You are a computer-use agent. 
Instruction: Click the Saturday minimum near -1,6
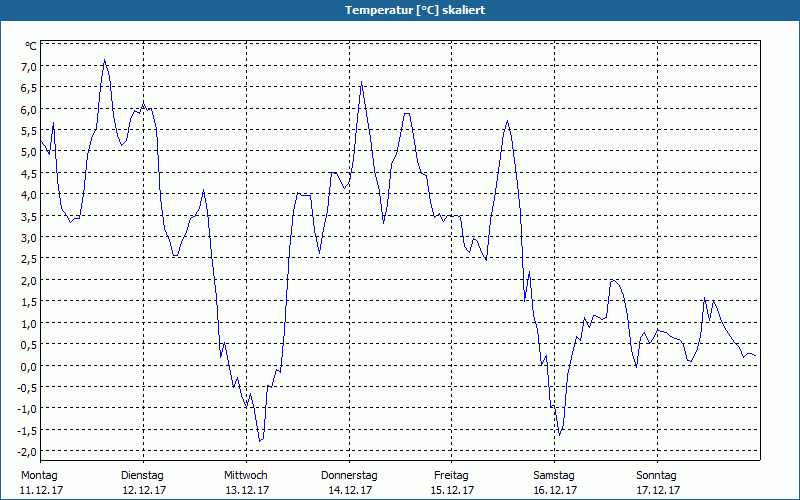560,435
